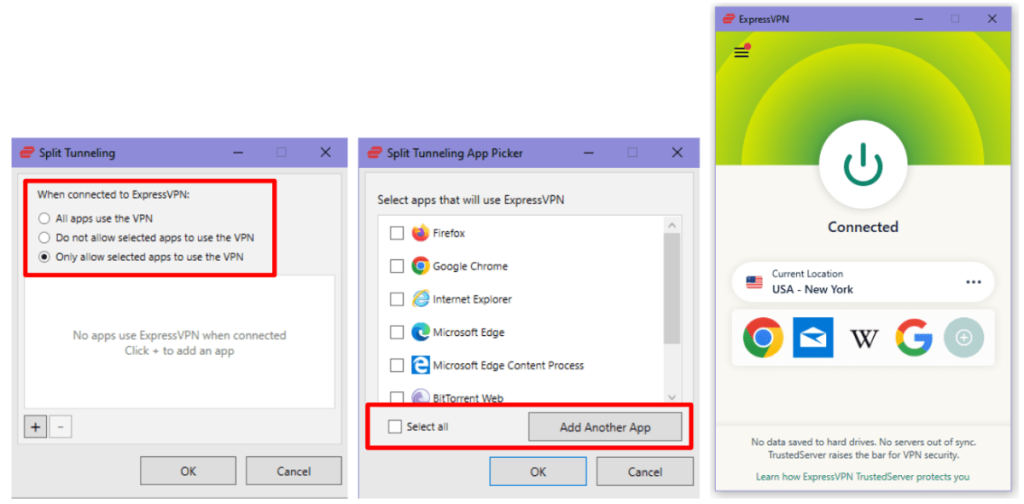Check the Microsoft Edge Content Process checkbox
The height and width of the screenshot is (504, 1024).
[x=396, y=365]
